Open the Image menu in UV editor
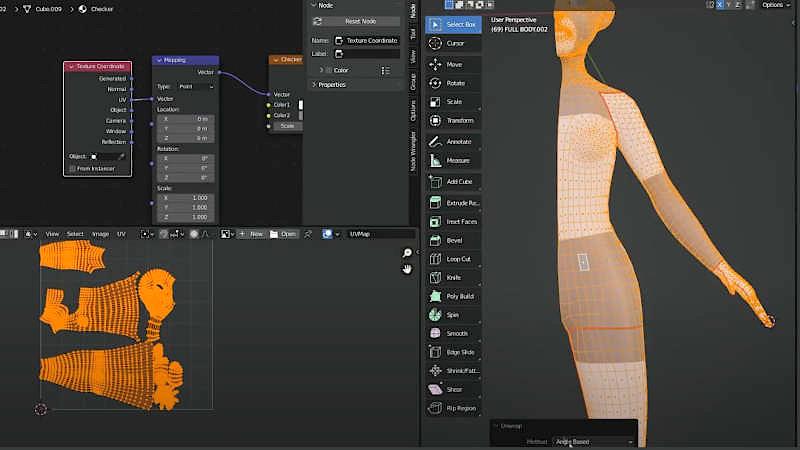Screen dimensions: 800x450 tap(100, 234)
